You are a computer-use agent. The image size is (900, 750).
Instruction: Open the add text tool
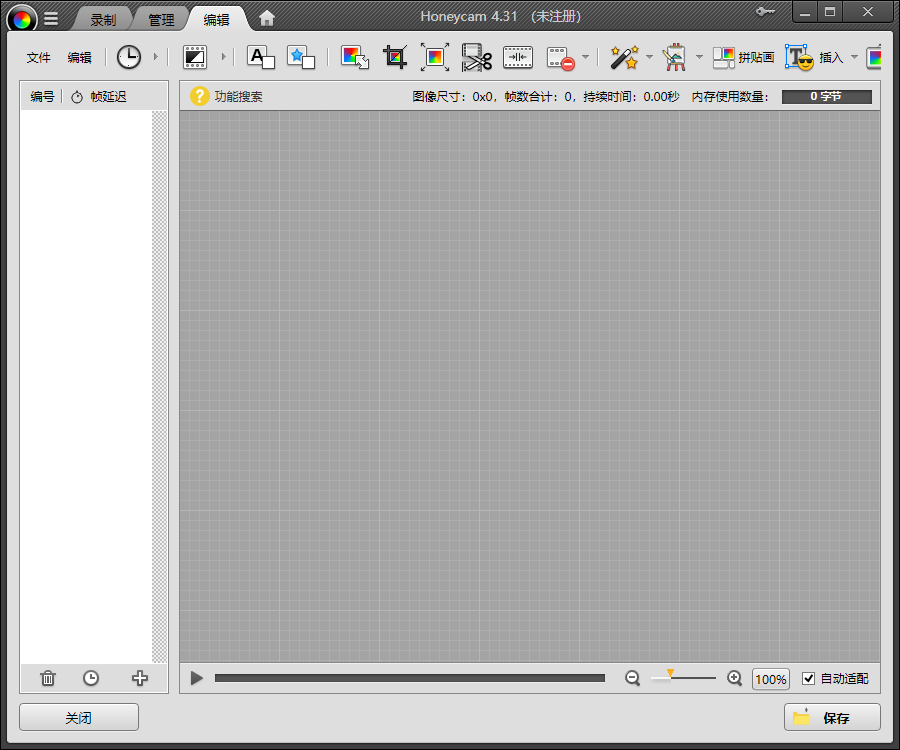(x=260, y=57)
